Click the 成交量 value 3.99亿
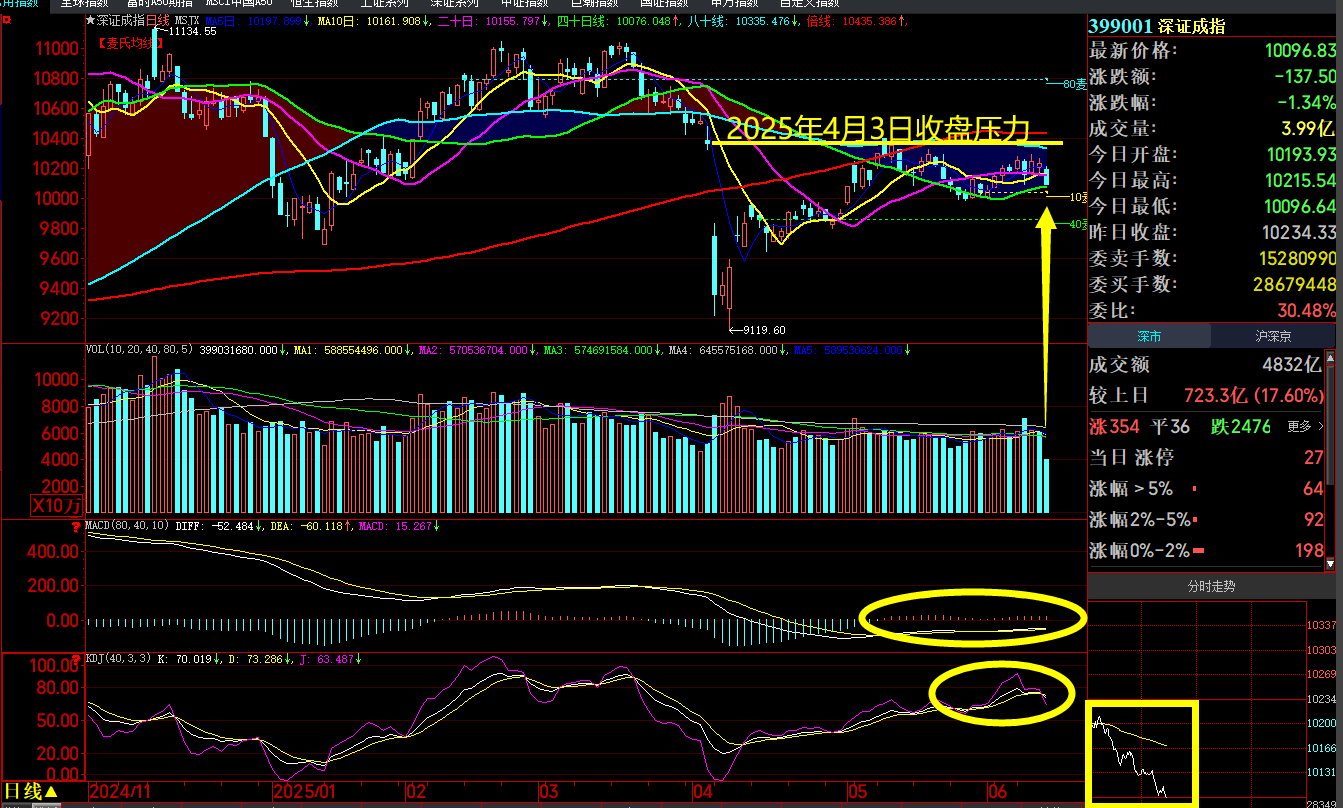 (x=1310, y=129)
